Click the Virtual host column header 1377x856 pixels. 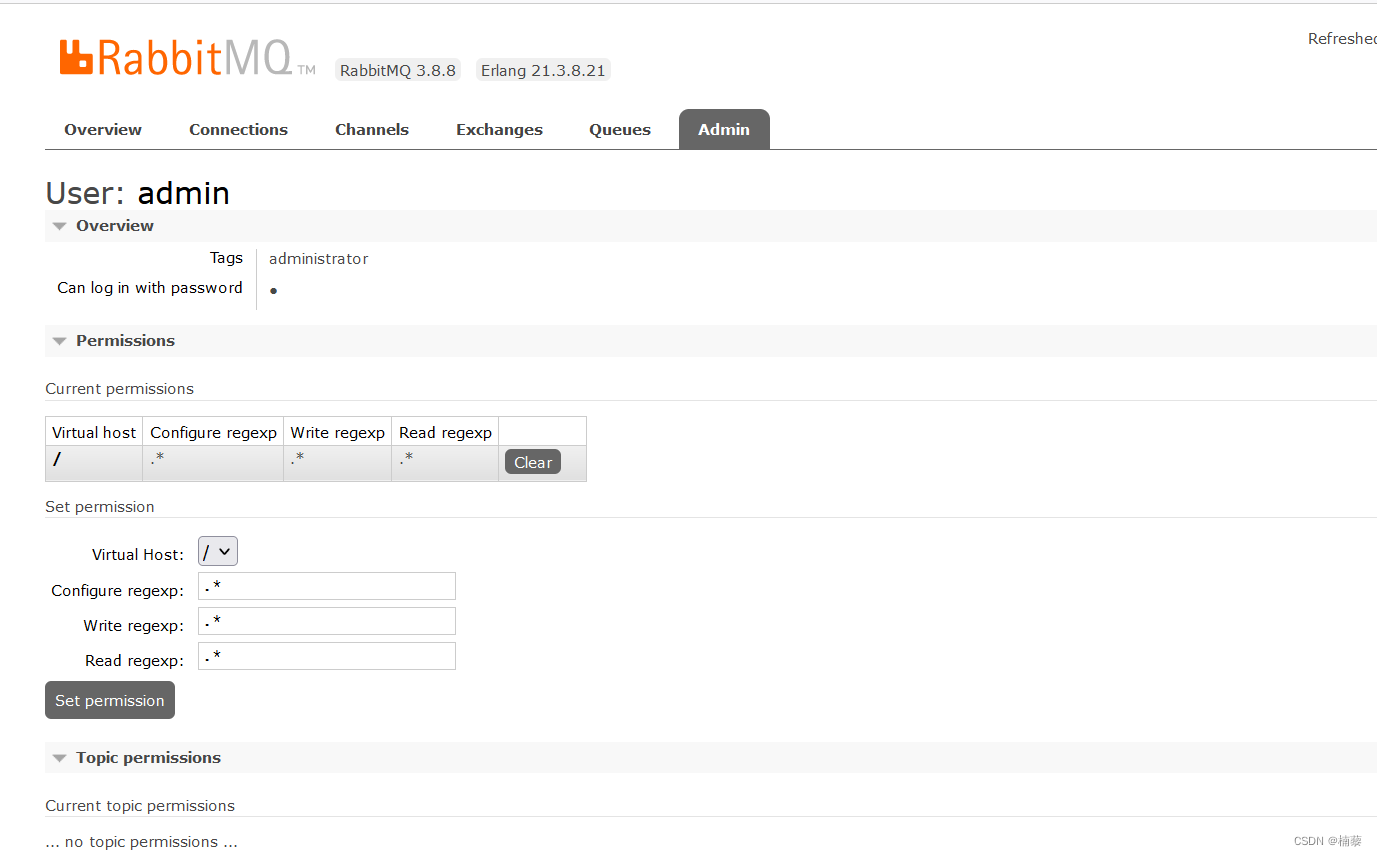pyautogui.click(x=94, y=432)
